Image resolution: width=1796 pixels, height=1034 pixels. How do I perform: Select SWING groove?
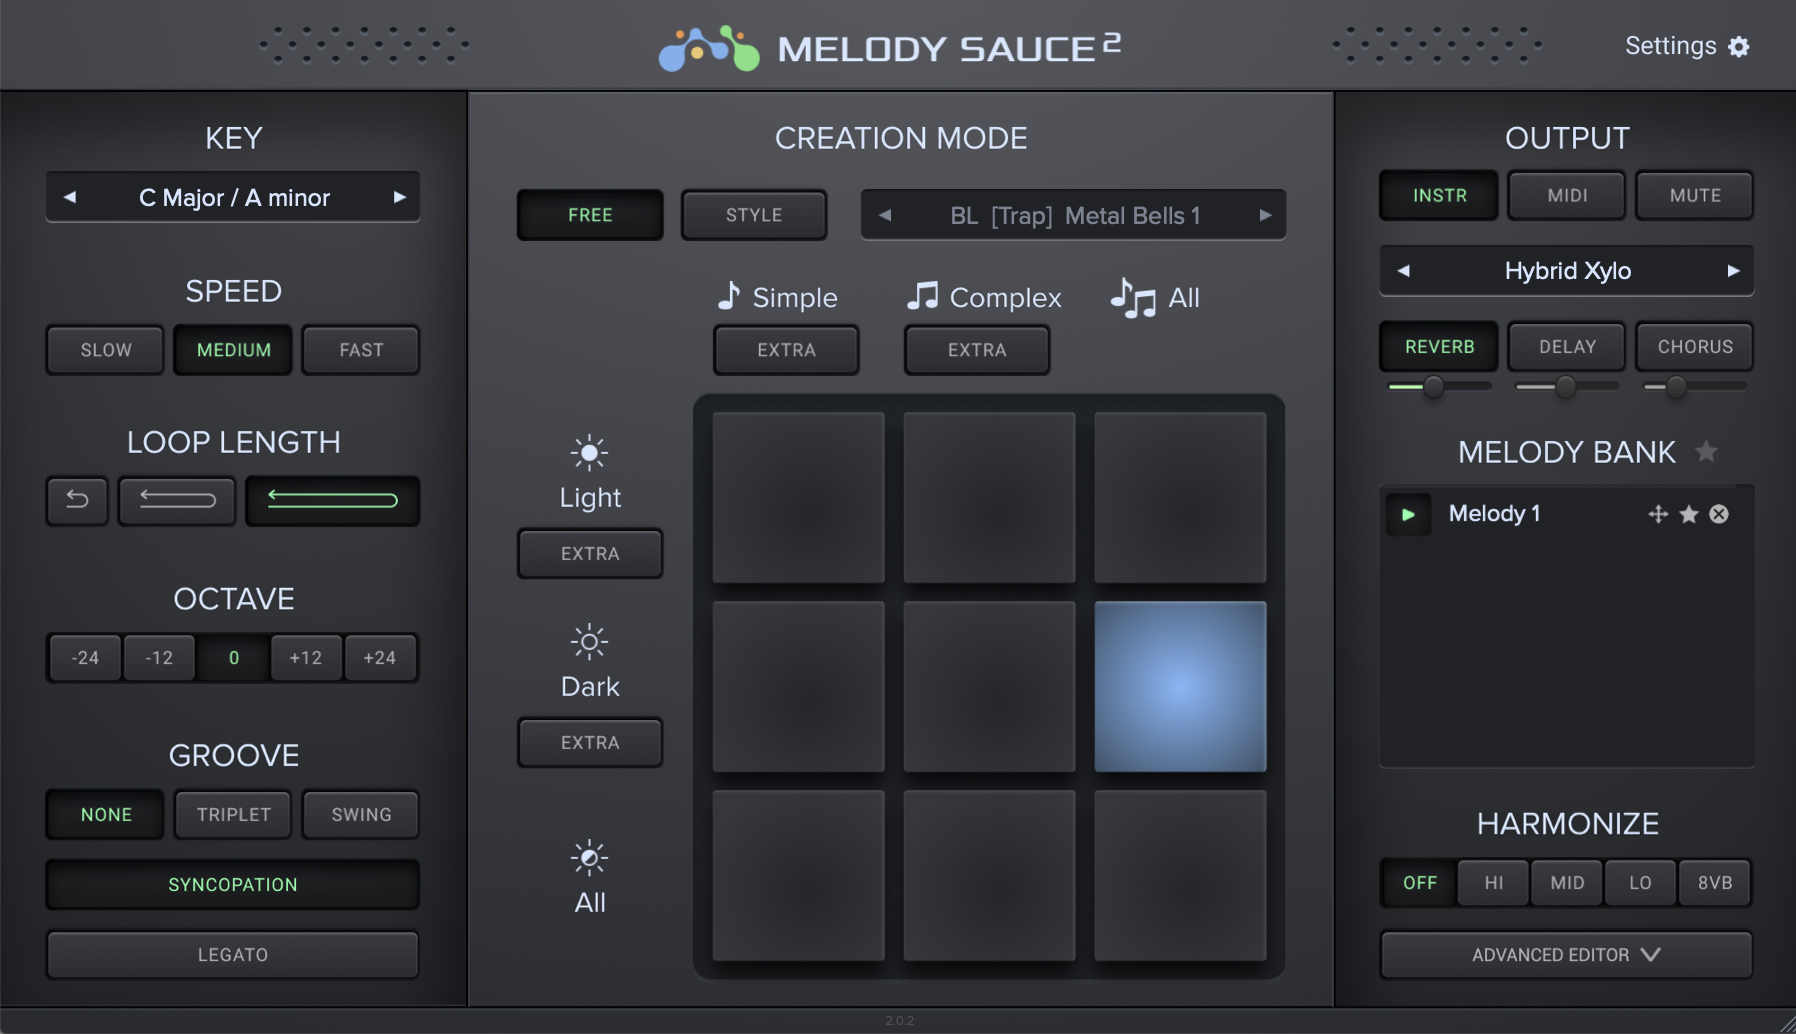(x=361, y=815)
